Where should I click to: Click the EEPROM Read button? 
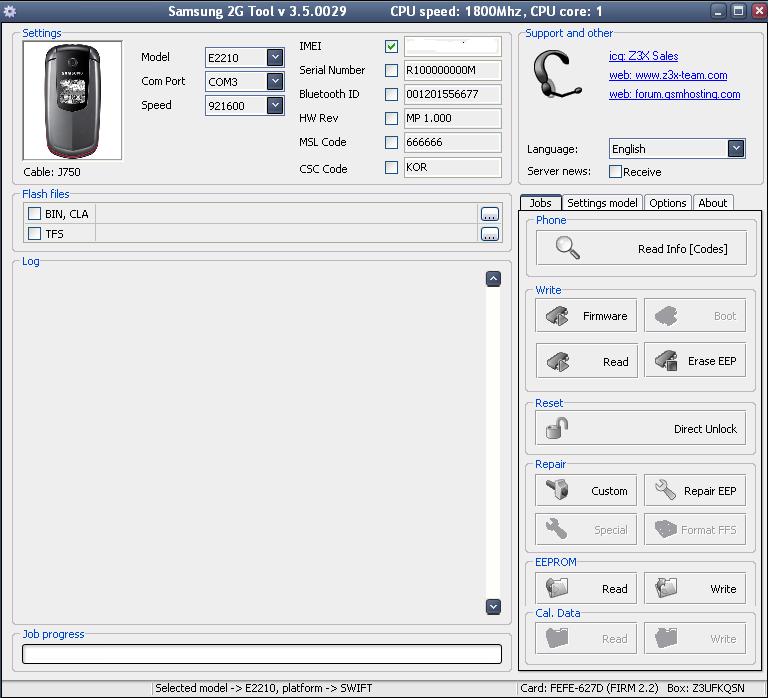(x=586, y=588)
